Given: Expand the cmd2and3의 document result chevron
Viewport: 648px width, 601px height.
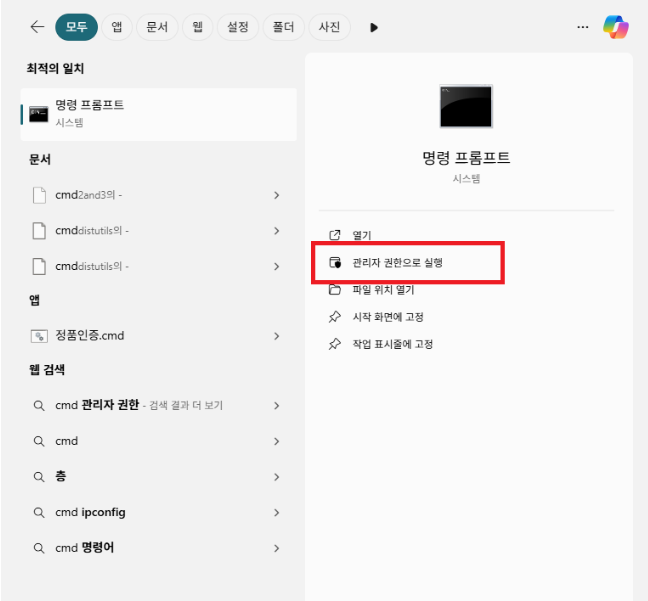Looking at the screenshot, I should tap(276, 195).
